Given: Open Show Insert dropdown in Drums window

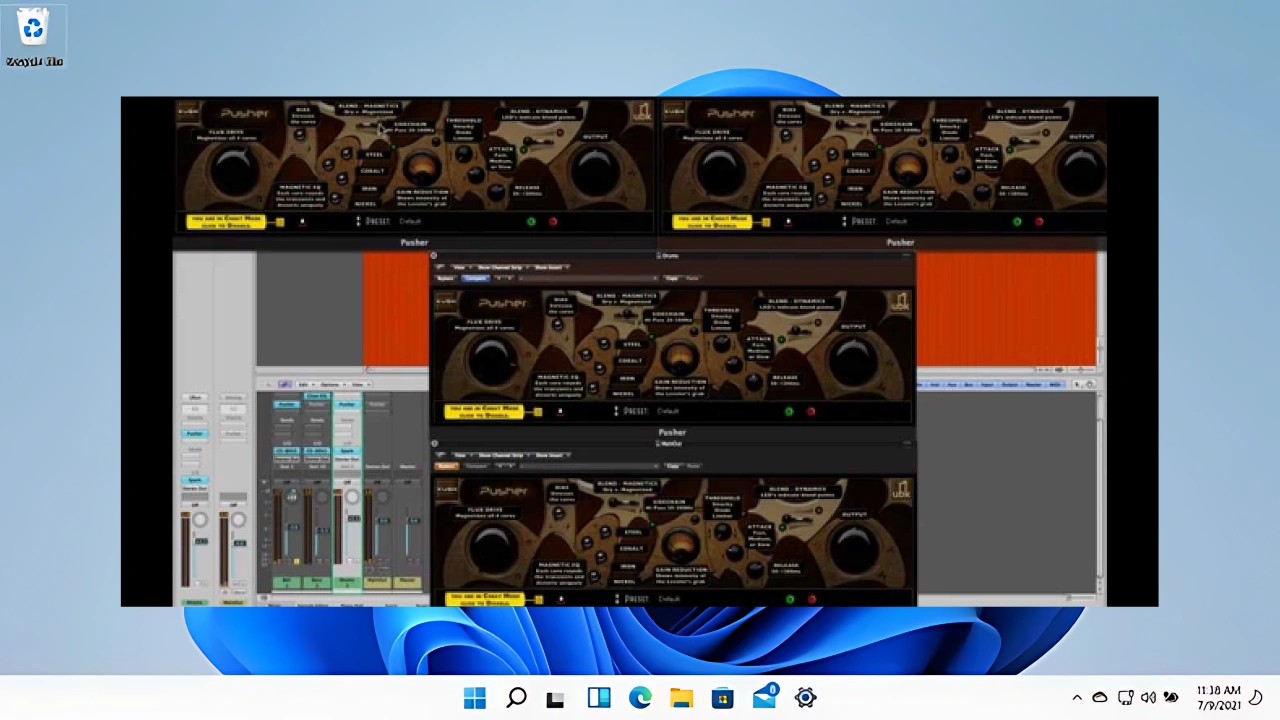Looking at the screenshot, I should coord(551,267).
